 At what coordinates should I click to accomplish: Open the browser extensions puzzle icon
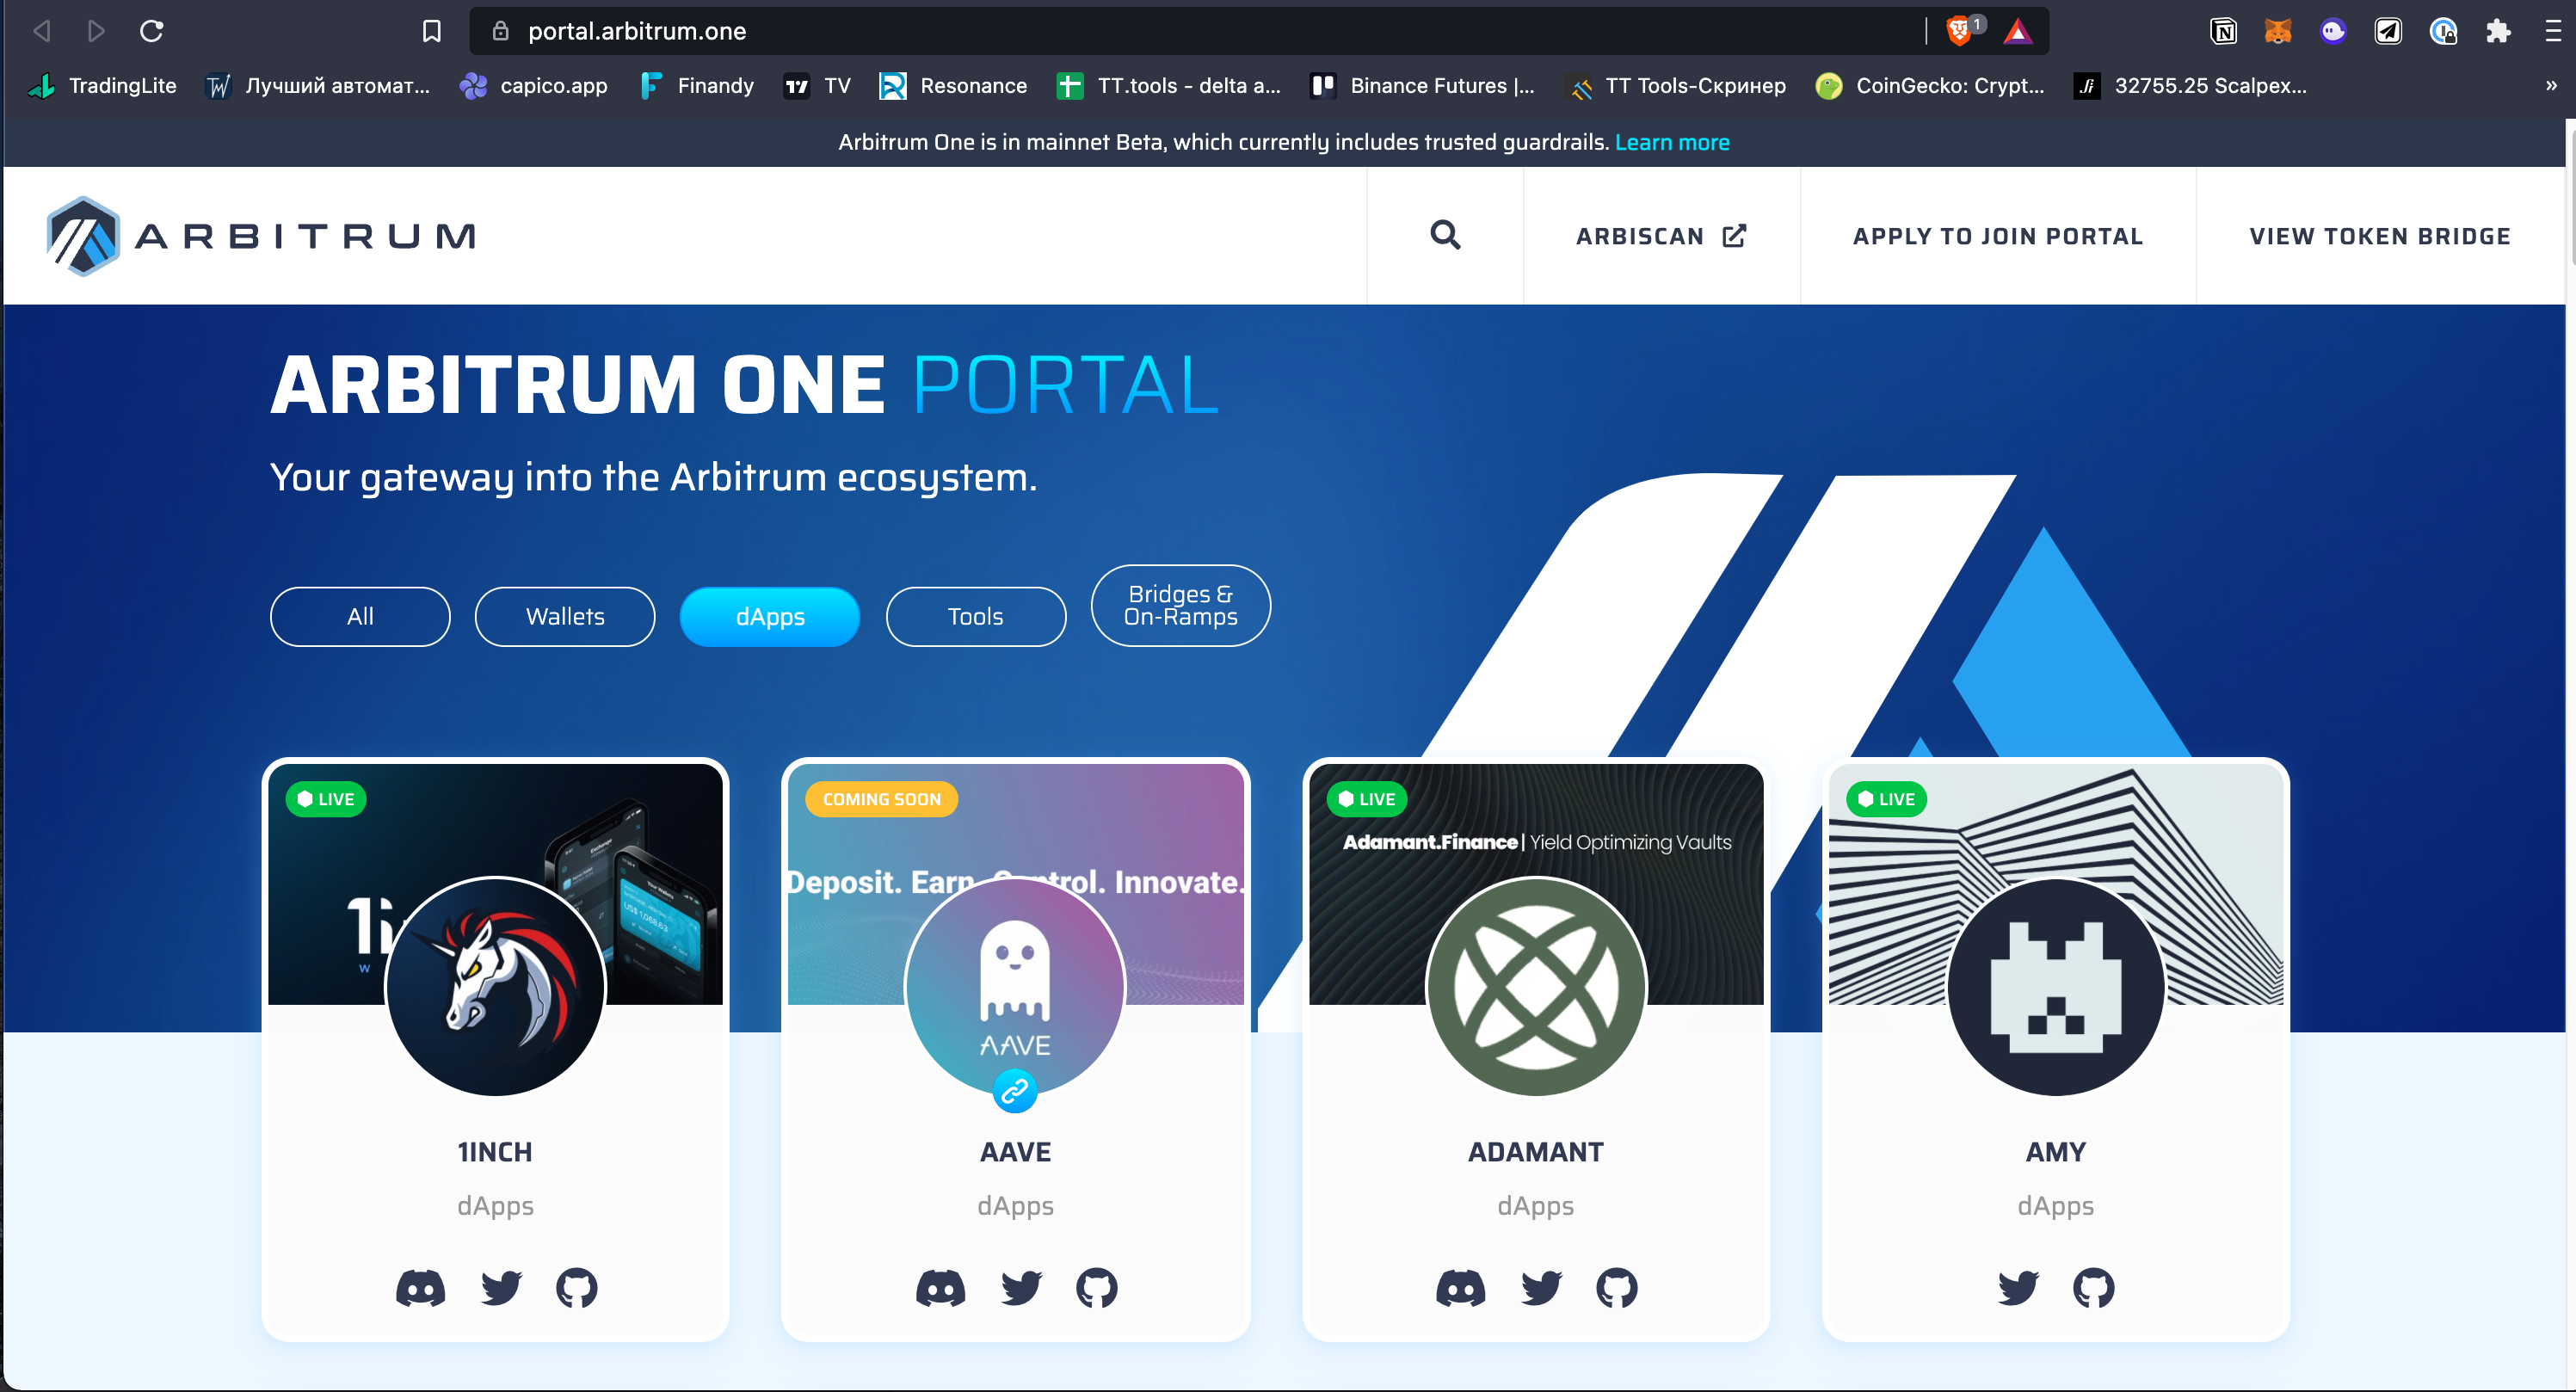tap(2498, 31)
